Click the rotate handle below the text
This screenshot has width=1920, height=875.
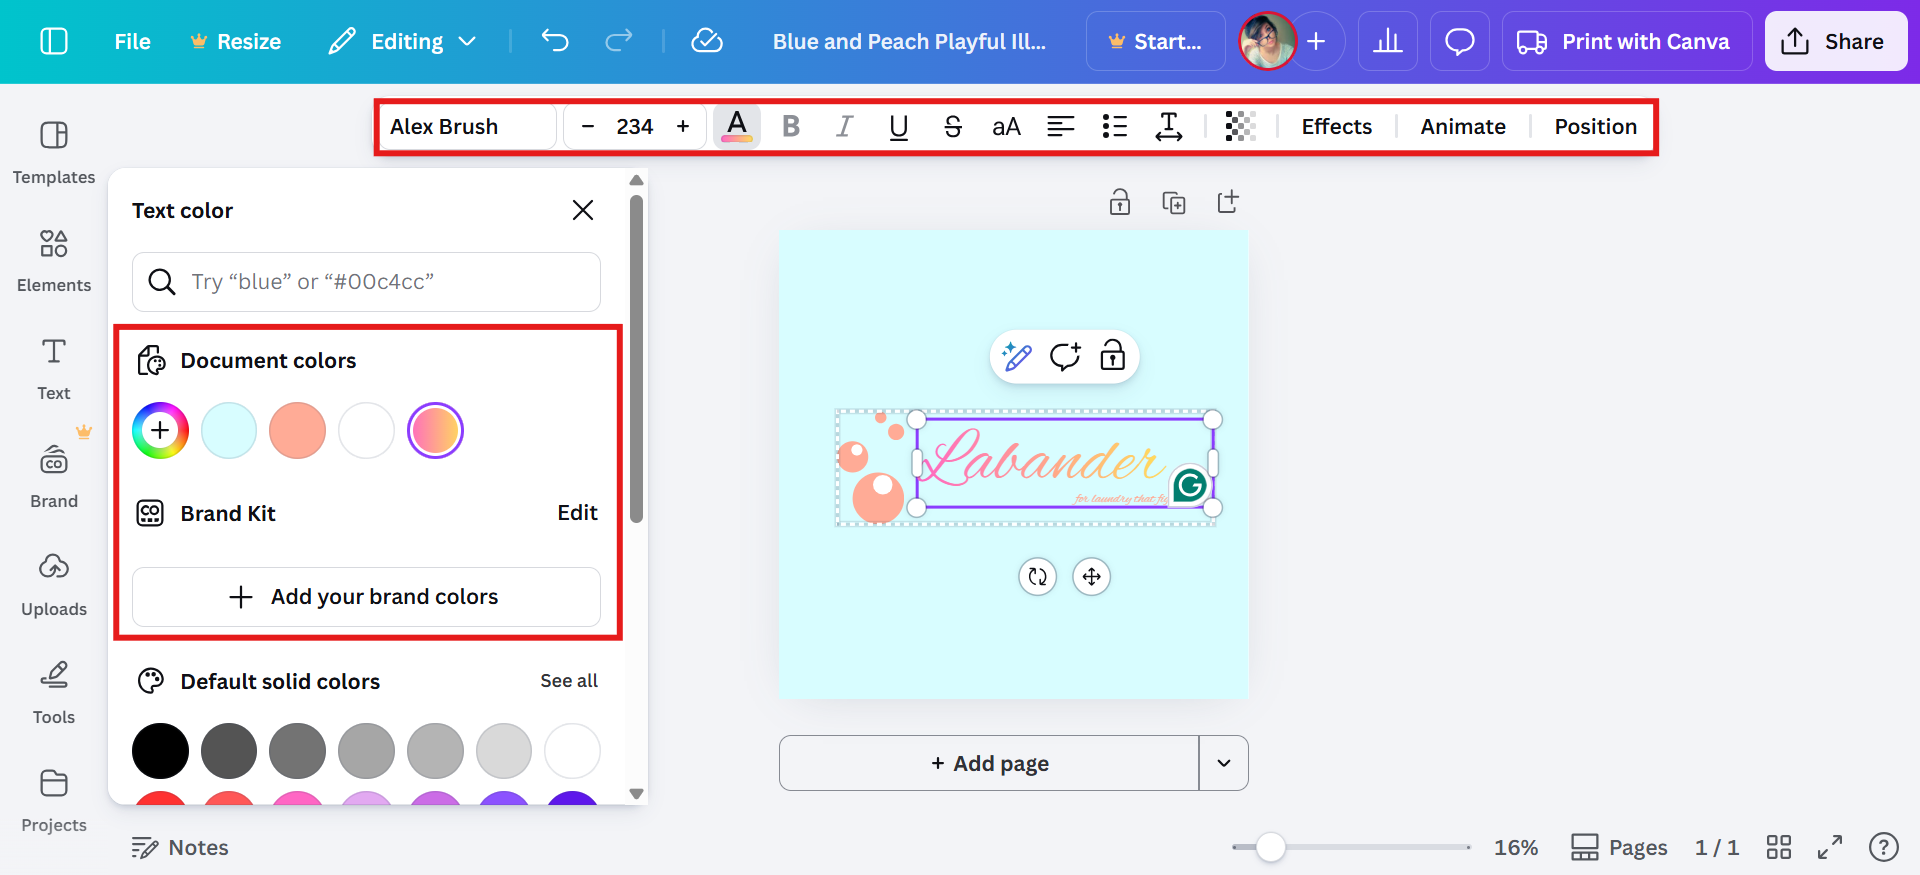1038,577
